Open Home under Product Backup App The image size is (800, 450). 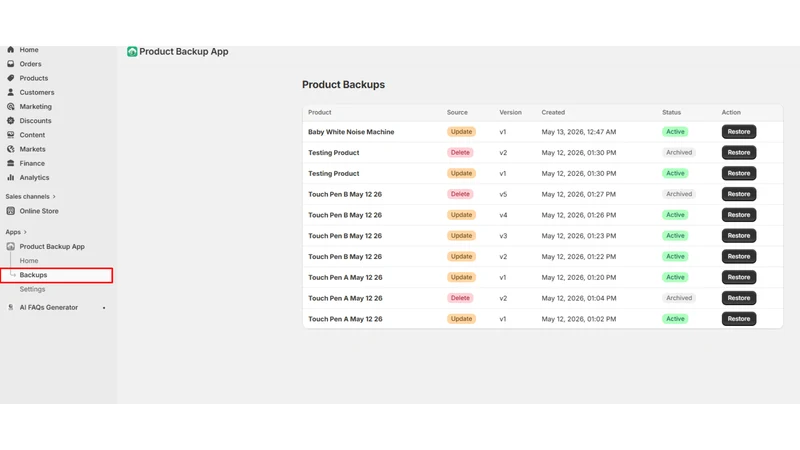29,261
